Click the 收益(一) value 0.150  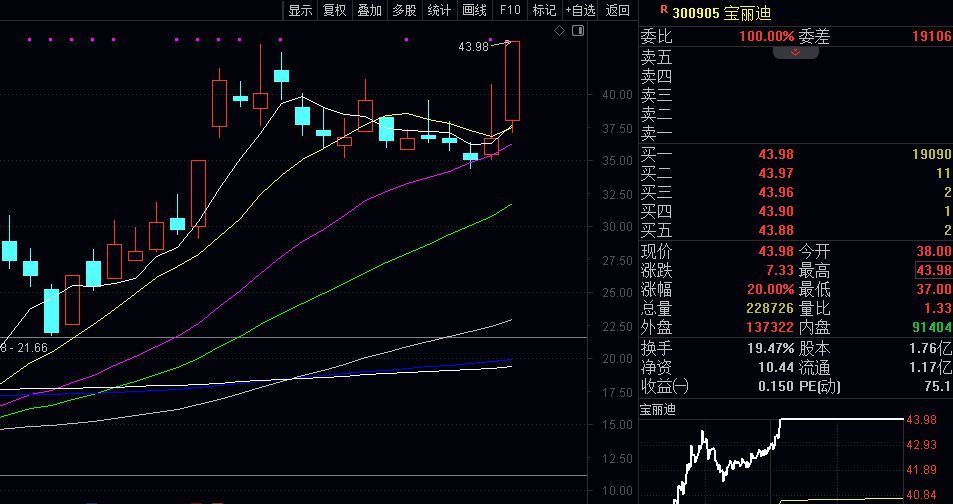776,386
